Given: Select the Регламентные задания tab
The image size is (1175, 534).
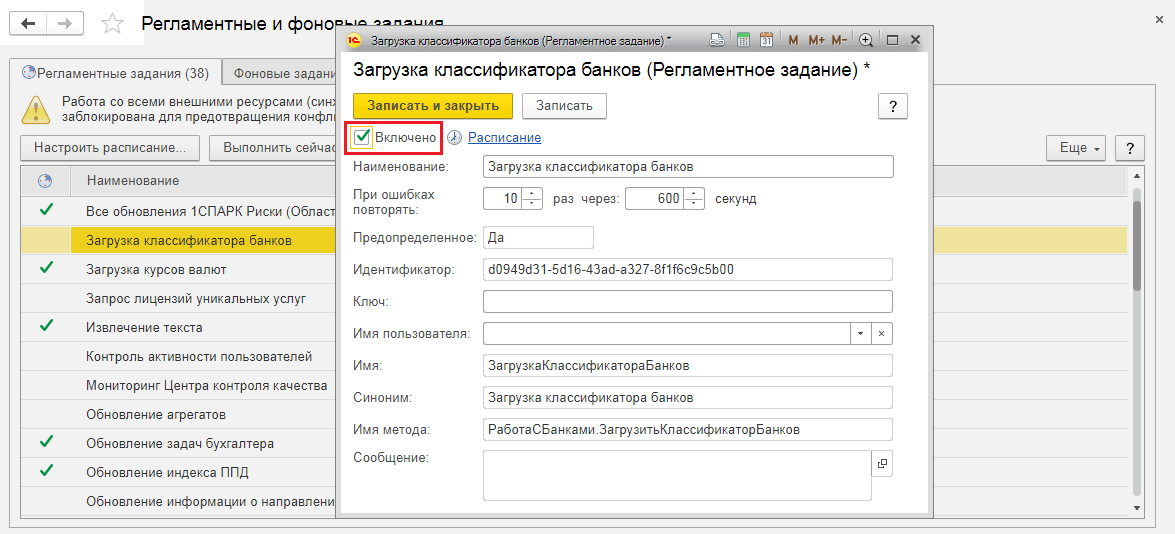Looking at the screenshot, I should (115, 73).
